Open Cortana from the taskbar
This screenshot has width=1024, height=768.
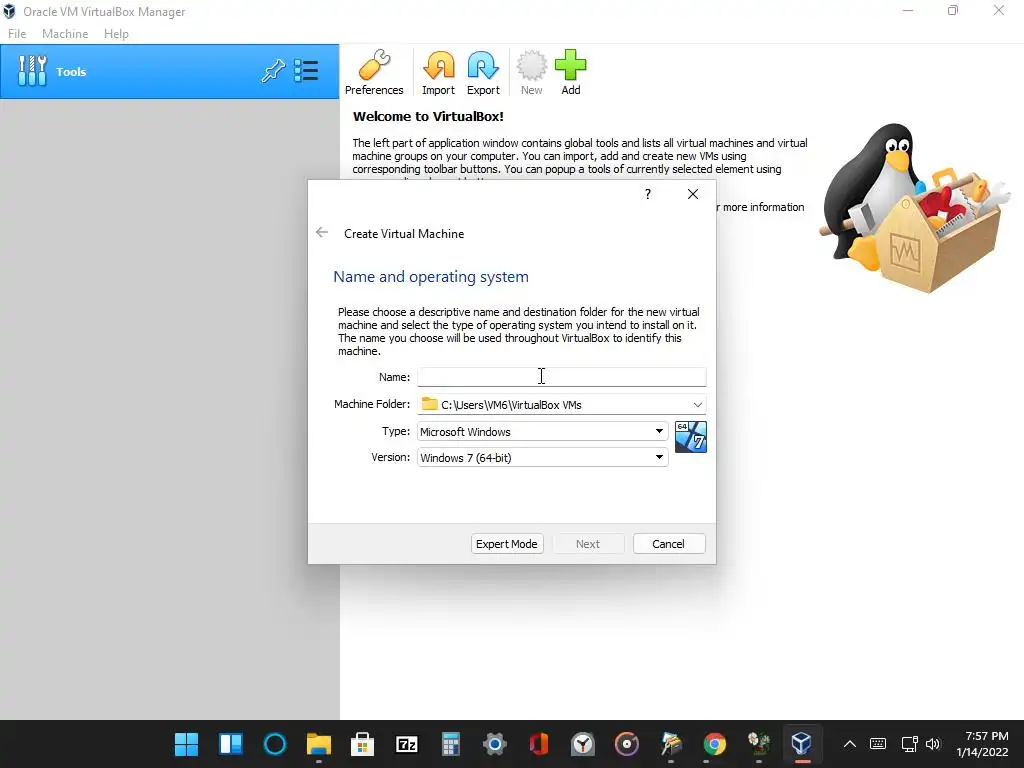point(275,744)
